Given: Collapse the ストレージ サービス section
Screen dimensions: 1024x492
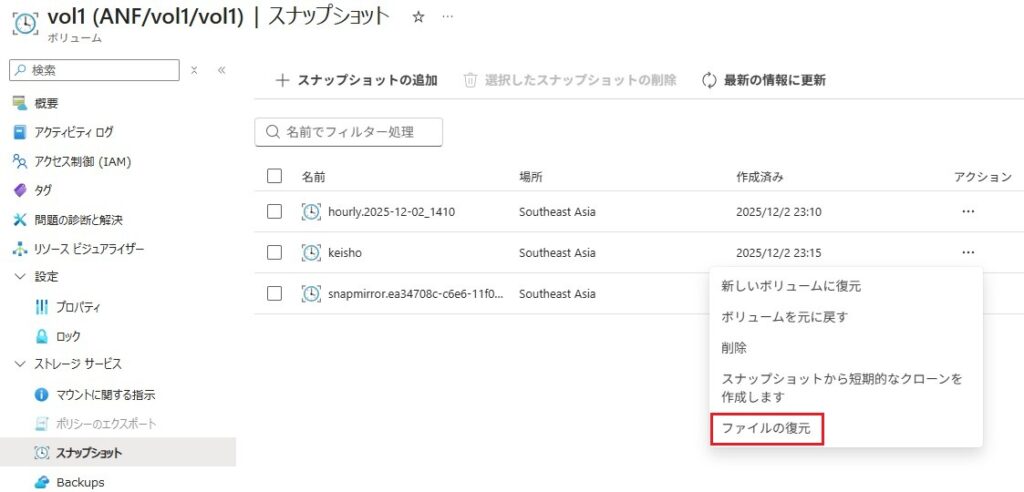Looking at the screenshot, I should [19, 364].
